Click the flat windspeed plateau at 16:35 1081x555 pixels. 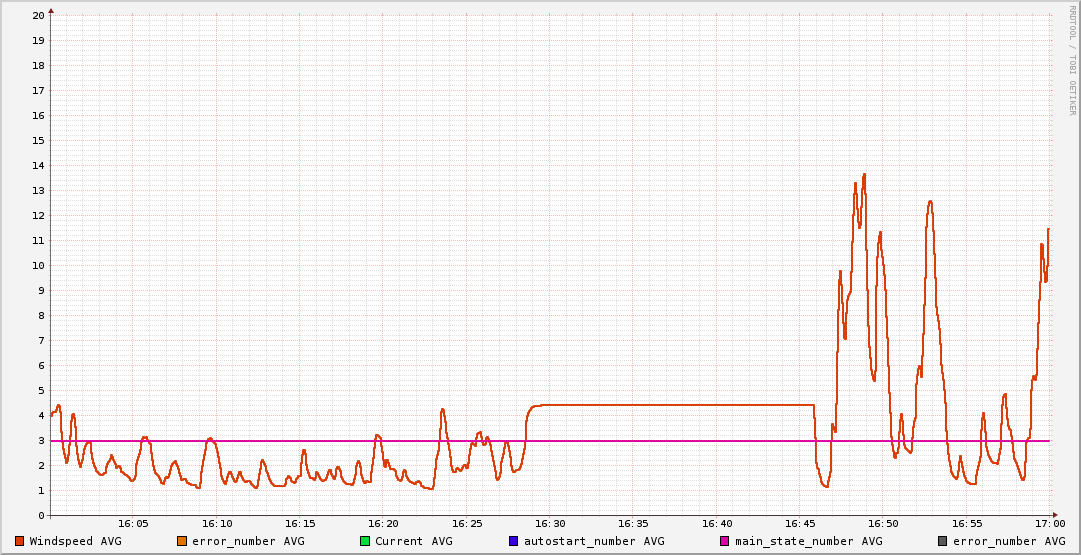(633, 405)
